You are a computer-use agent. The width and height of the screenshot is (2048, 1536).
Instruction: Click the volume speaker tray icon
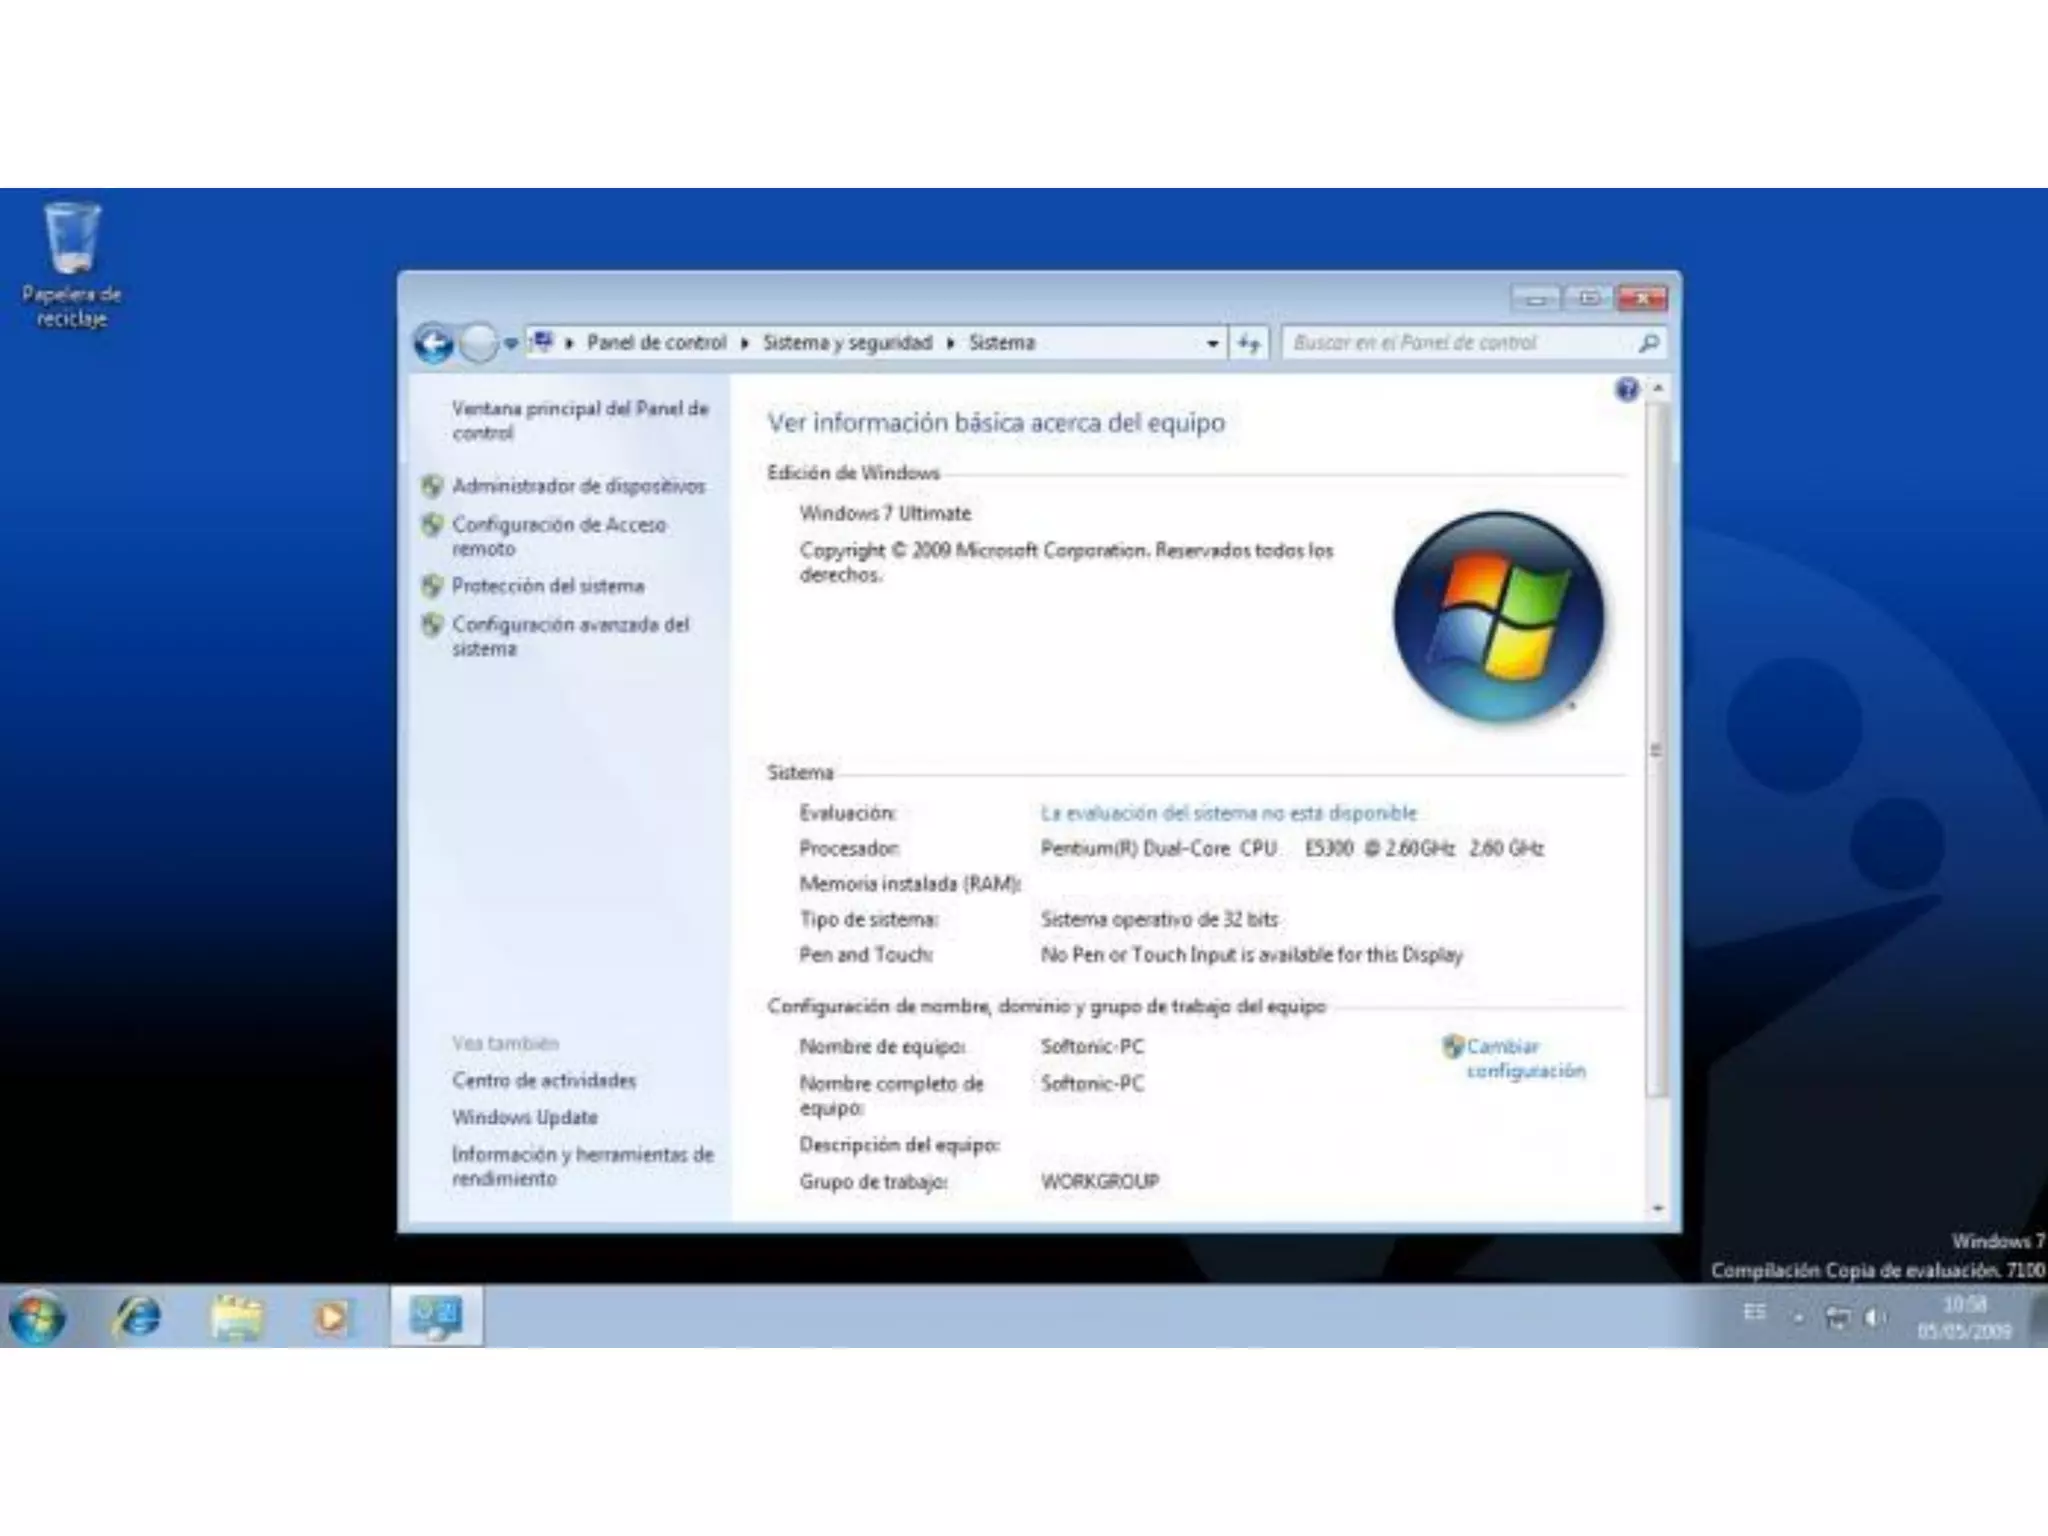point(1875,1318)
